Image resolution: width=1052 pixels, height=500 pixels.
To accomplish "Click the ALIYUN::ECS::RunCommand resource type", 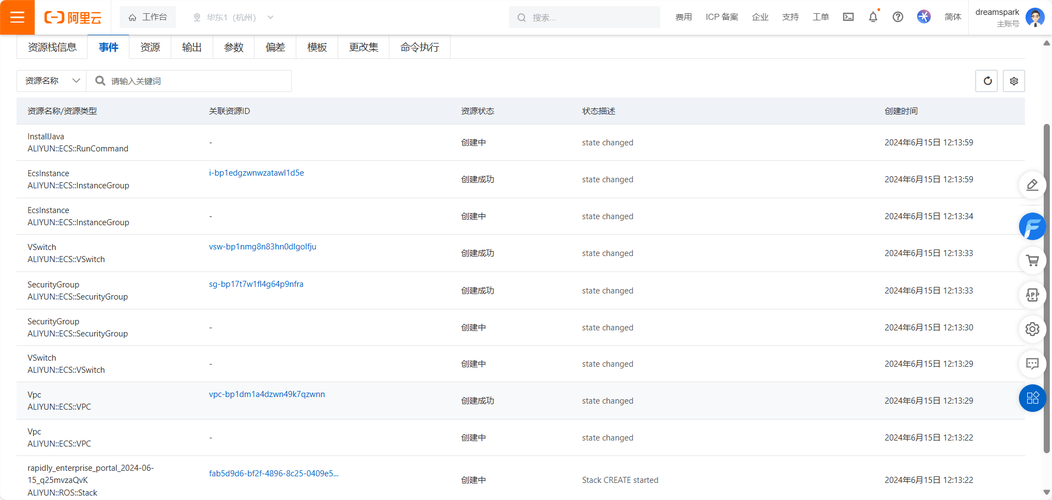I will (x=78, y=148).
